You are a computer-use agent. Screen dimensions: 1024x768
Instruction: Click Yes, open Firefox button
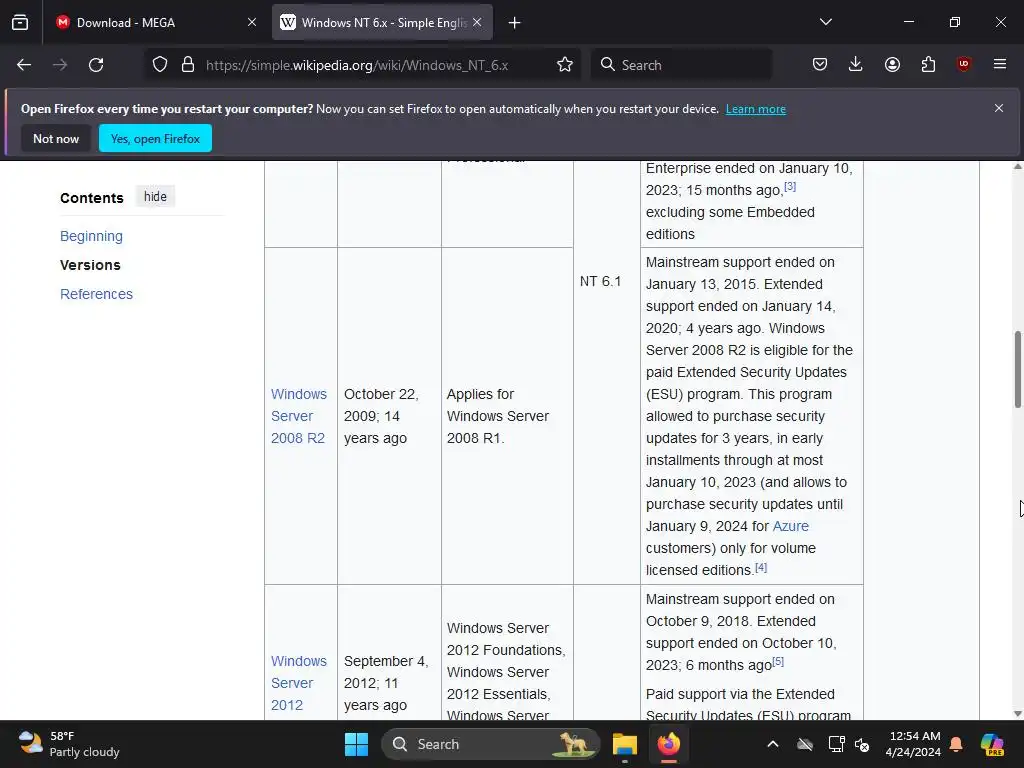[x=155, y=138]
